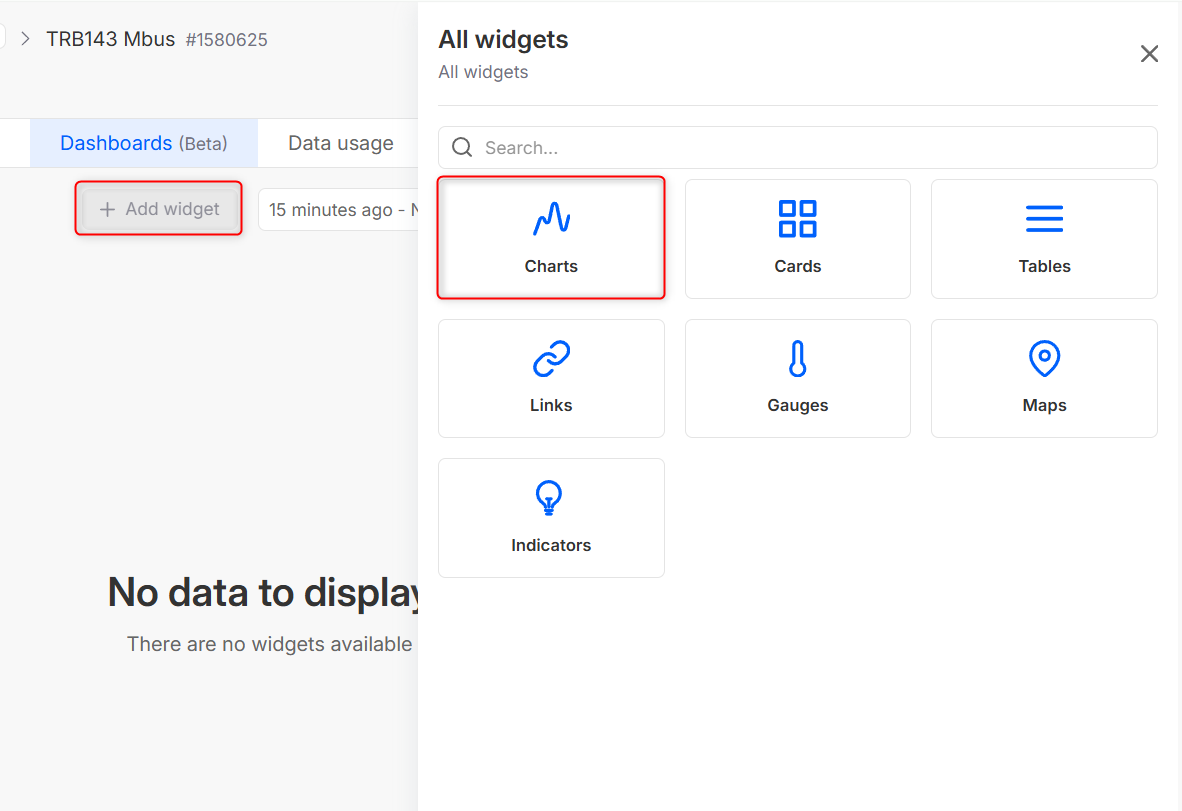1182x811 pixels.
Task: Close the All widgets panel
Action: 1149,54
